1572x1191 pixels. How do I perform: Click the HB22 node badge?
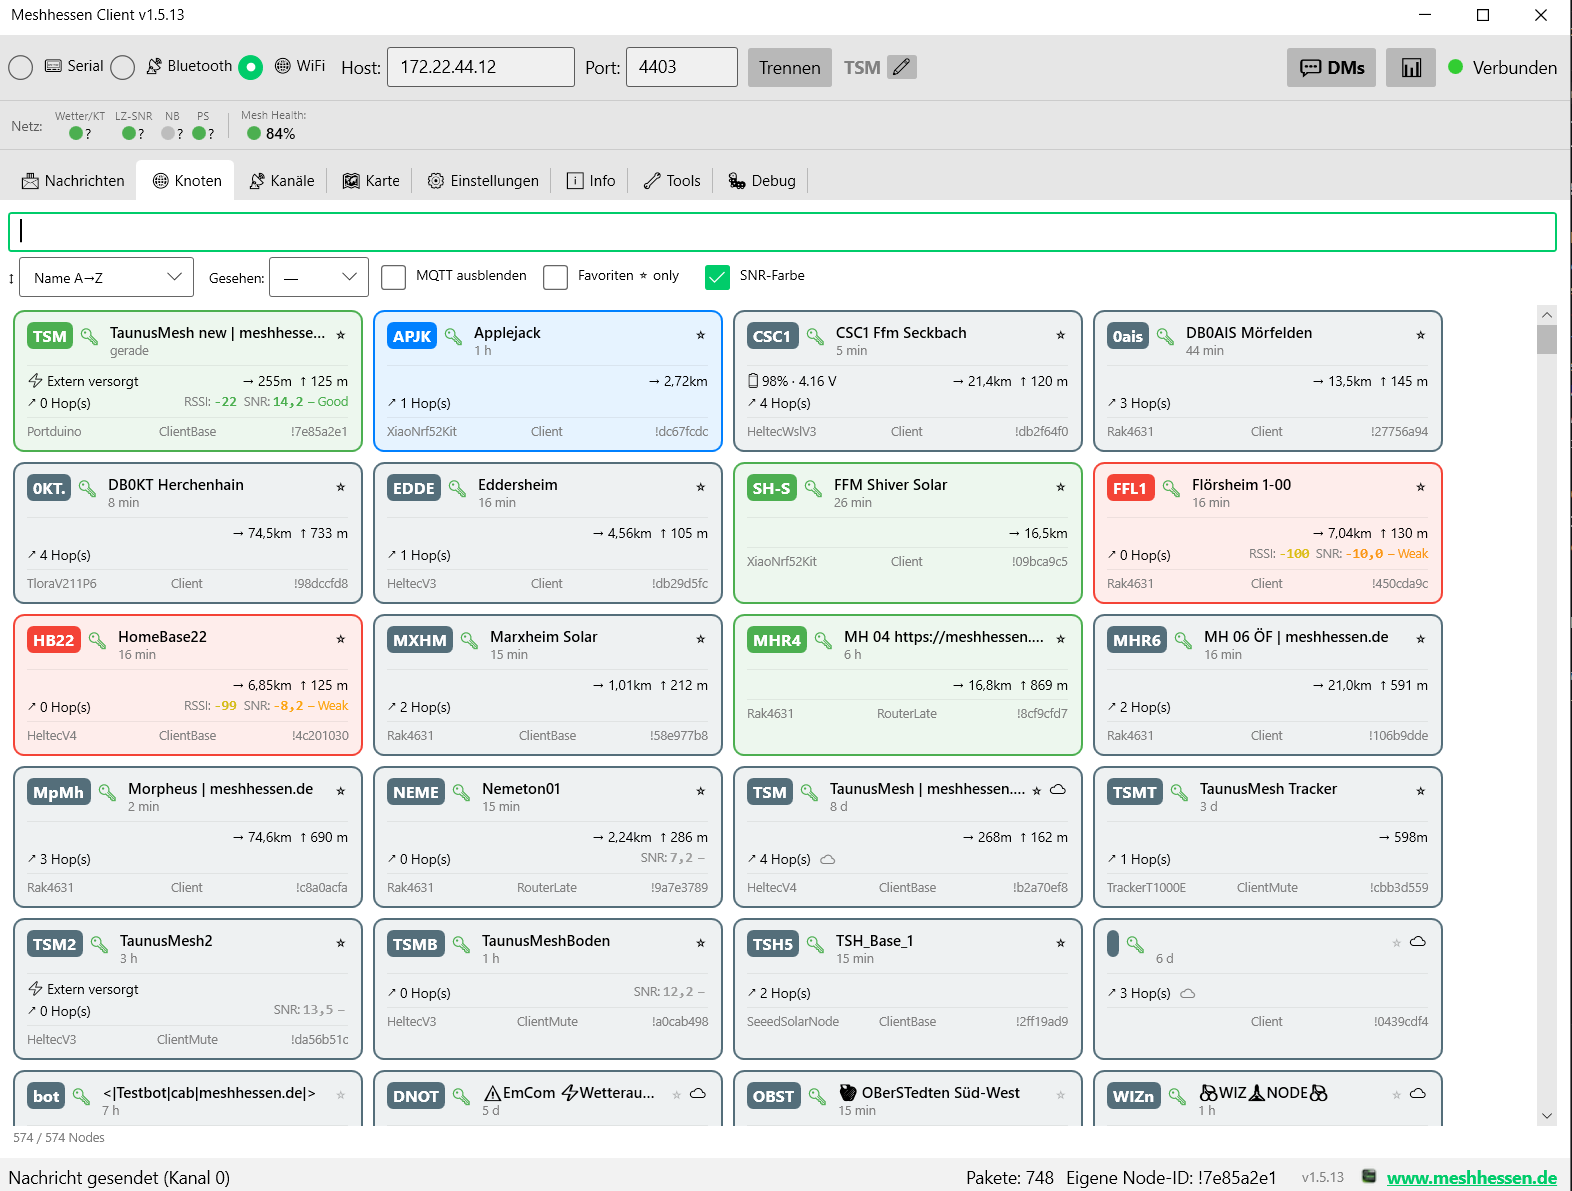54,640
